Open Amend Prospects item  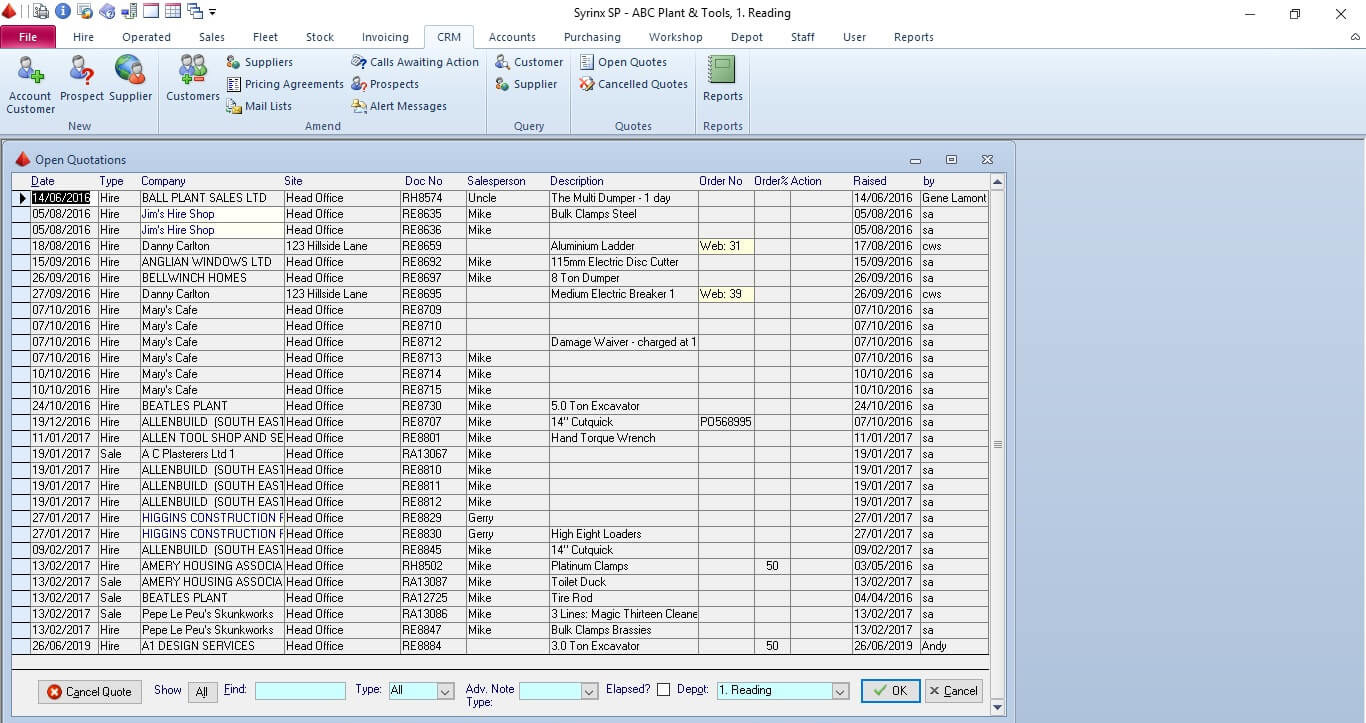pos(385,84)
